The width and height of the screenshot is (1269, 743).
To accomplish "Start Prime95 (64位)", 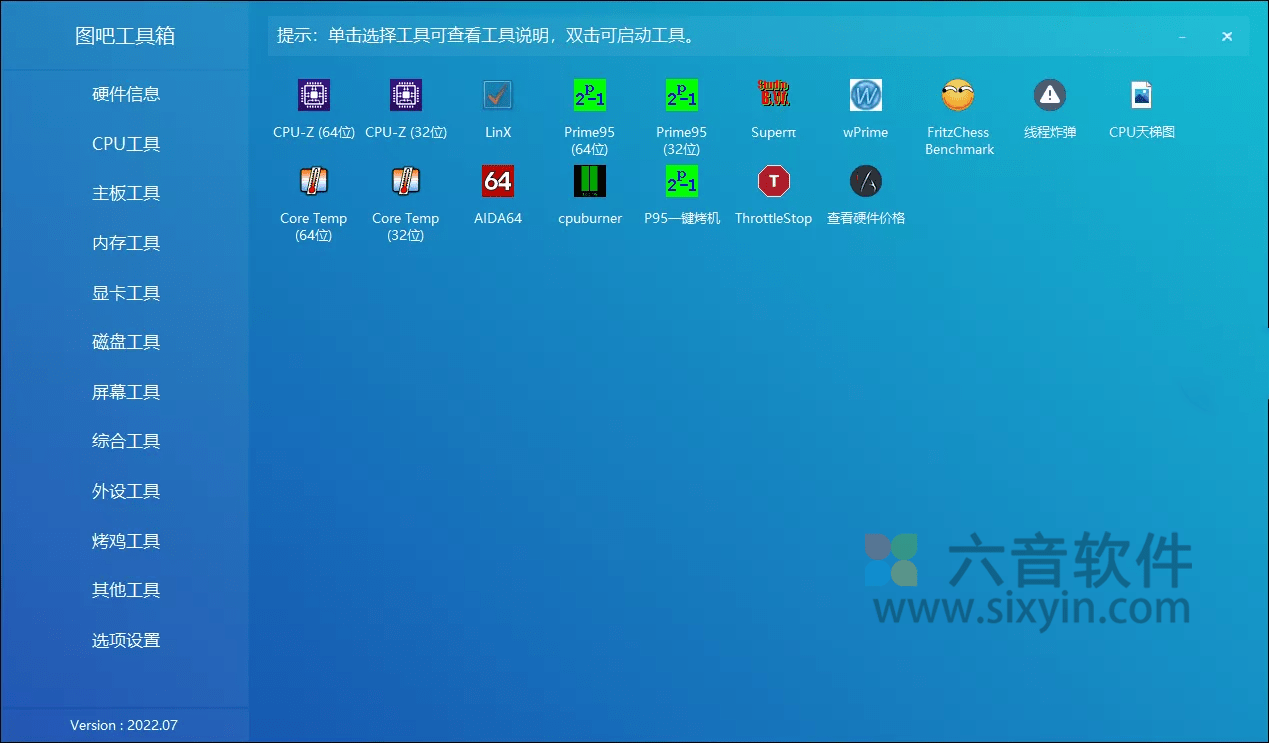I will click(x=589, y=95).
